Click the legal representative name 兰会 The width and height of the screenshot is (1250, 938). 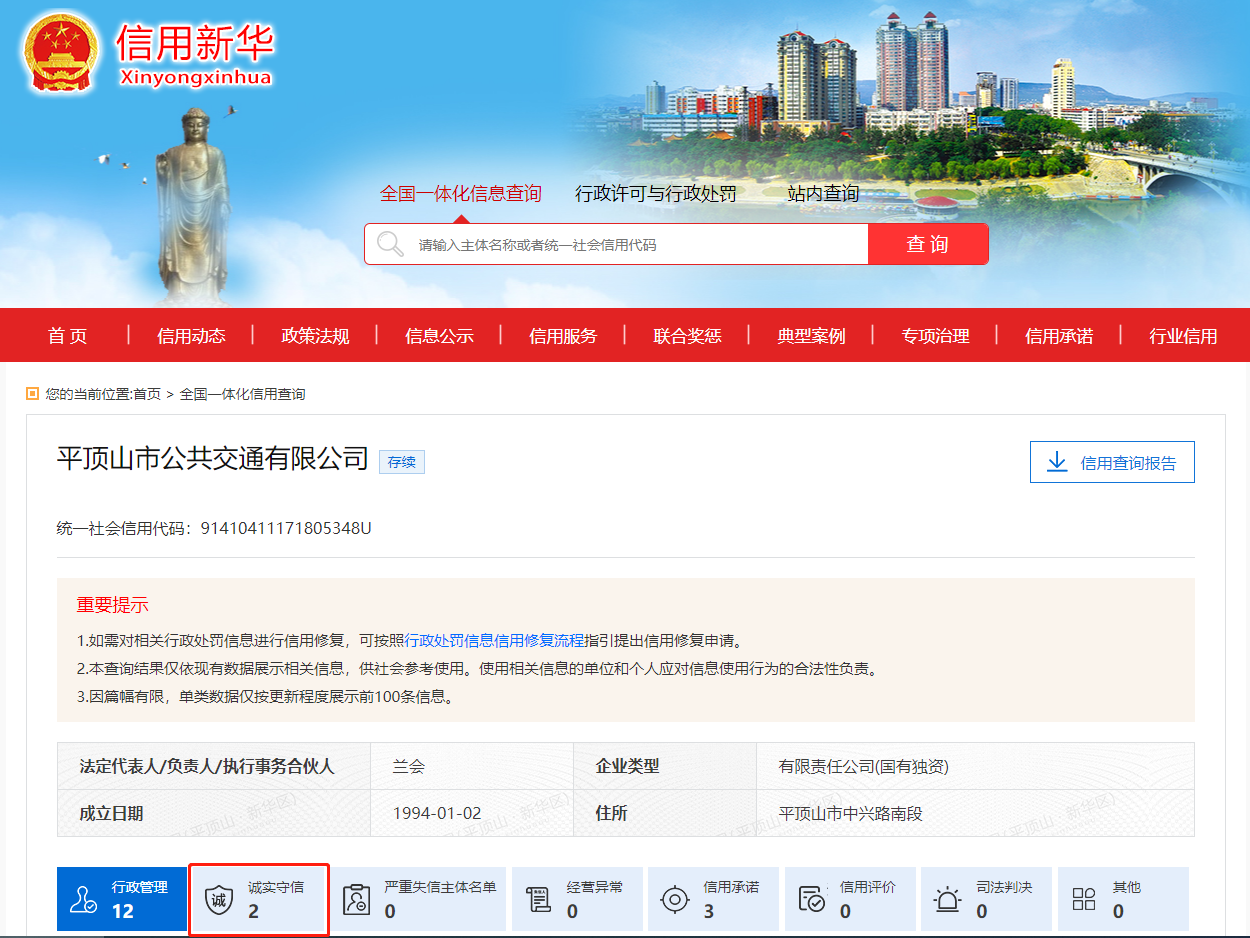pyautogui.click(x=409, y=767)
